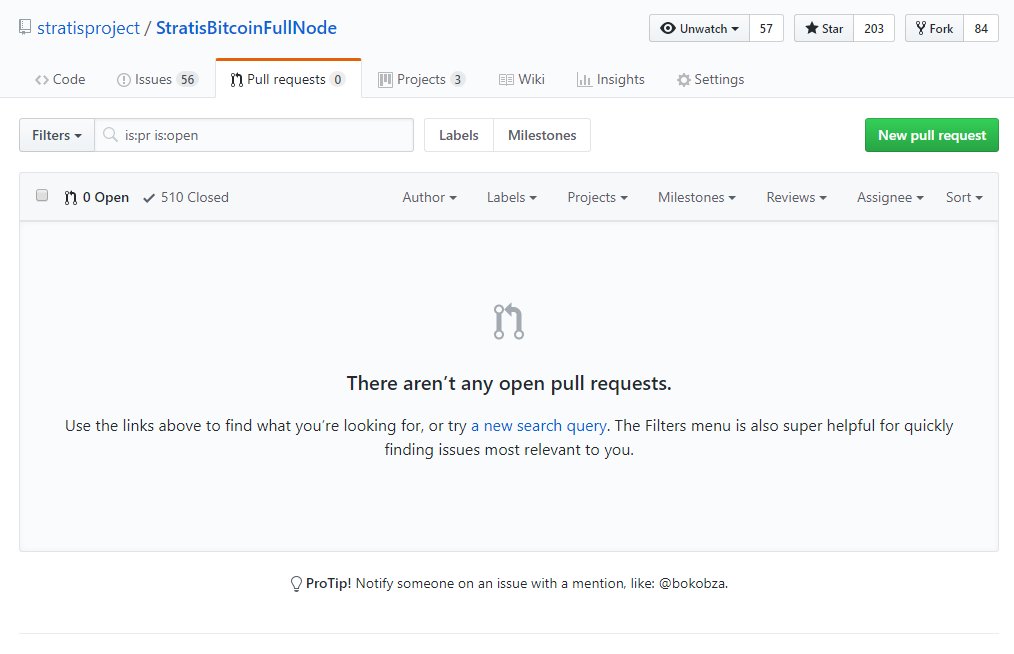This screenshot has width=1014, height=654.
Task: Show the 510 Closed pull requests
Action: (186, 197)
